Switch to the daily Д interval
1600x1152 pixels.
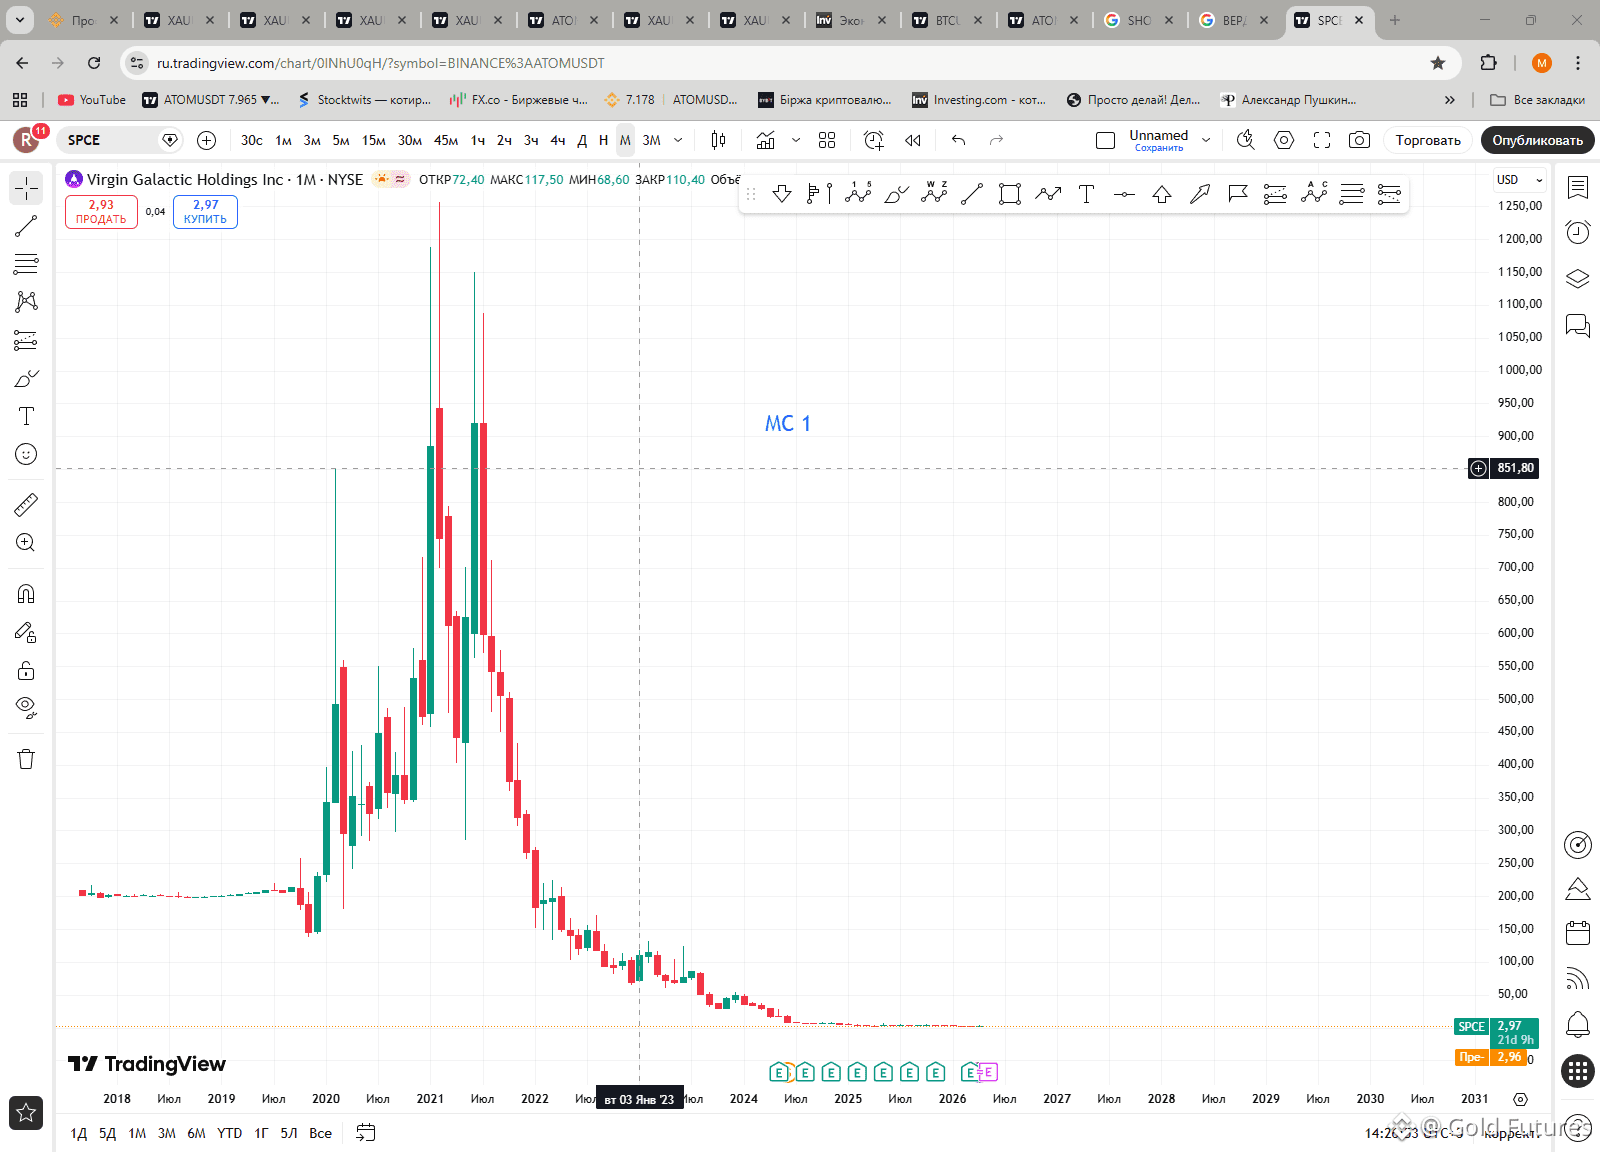tap(582, 141)
